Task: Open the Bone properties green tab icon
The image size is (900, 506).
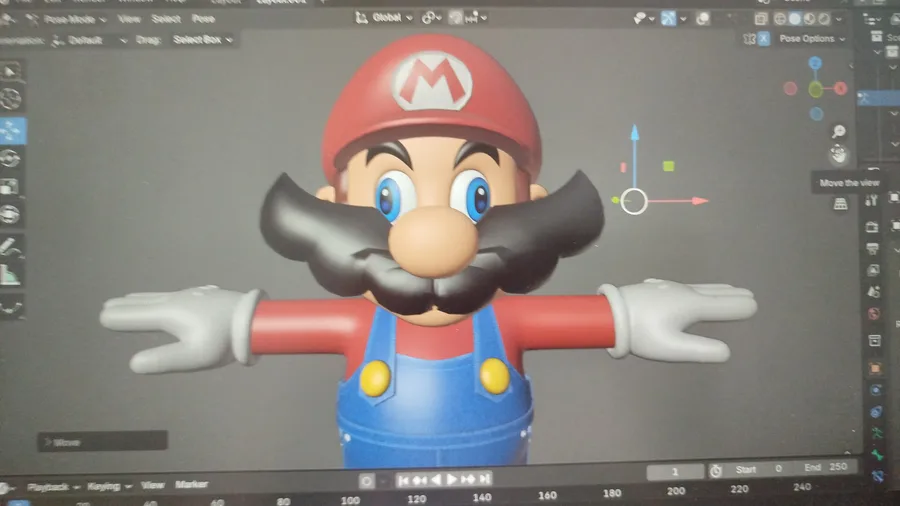Action: click(877, 456)
